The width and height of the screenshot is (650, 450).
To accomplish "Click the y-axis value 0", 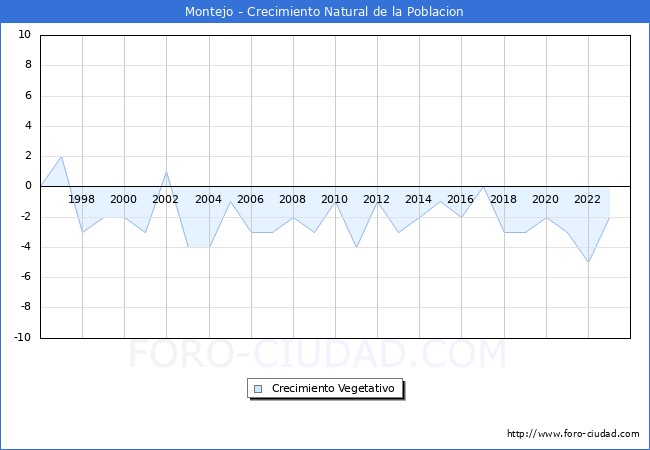I will pyautogui.click(x=28, y=186).
